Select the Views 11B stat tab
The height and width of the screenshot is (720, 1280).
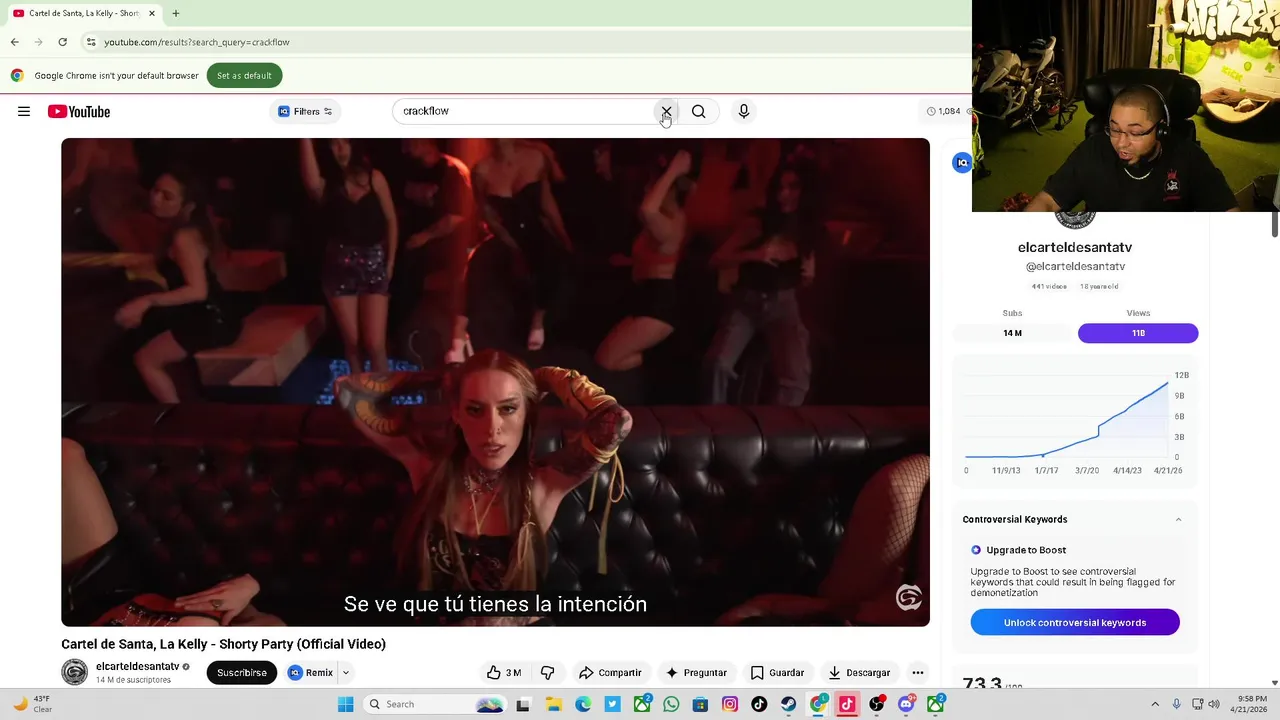tap(1138, 333)
